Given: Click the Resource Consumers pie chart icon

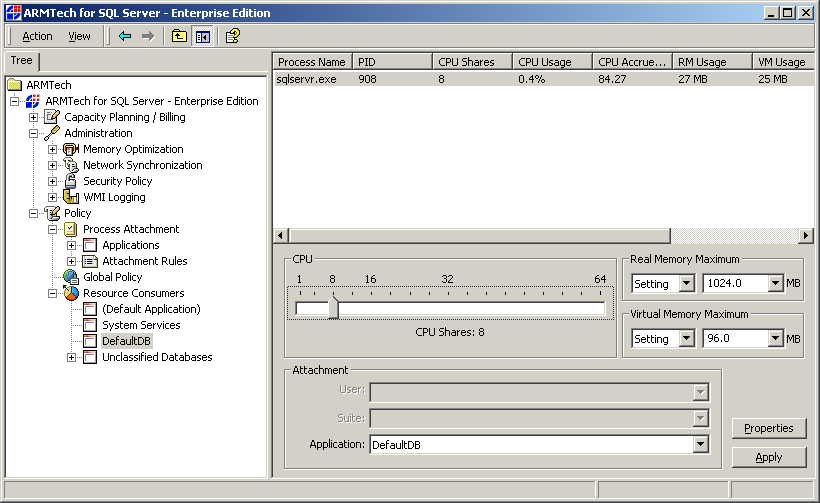Looking at the screenshot, I should point(71,293).
